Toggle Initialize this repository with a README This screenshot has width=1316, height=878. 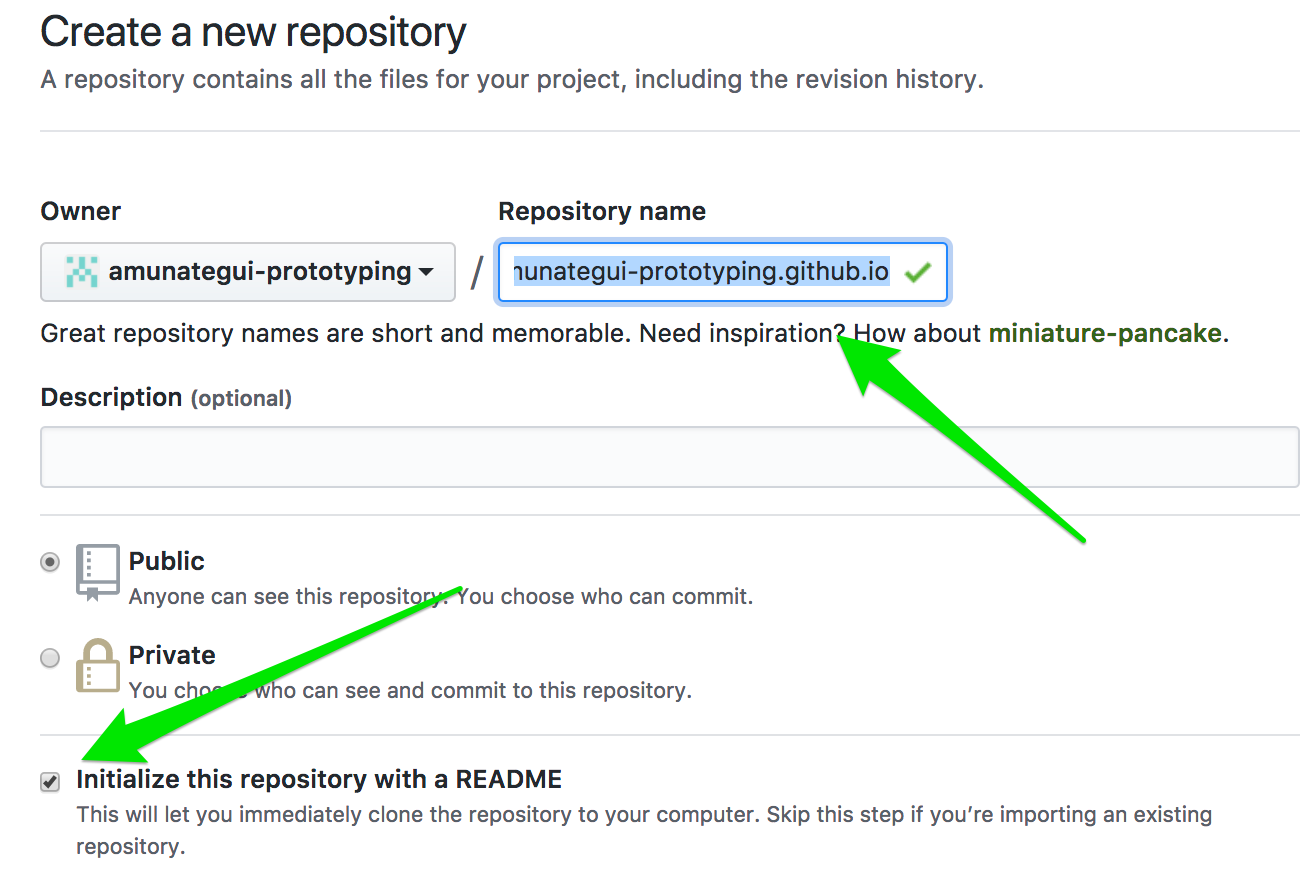[50, 781]
